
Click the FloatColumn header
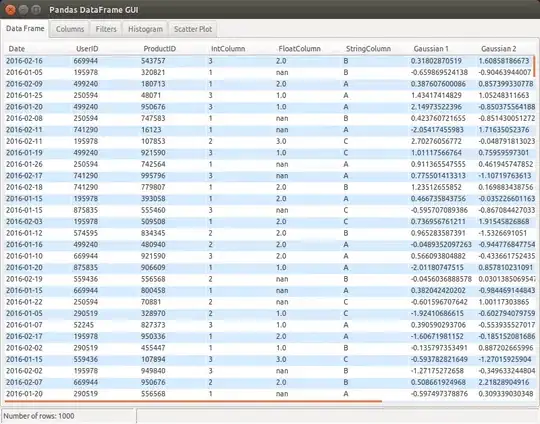point(299,49)
